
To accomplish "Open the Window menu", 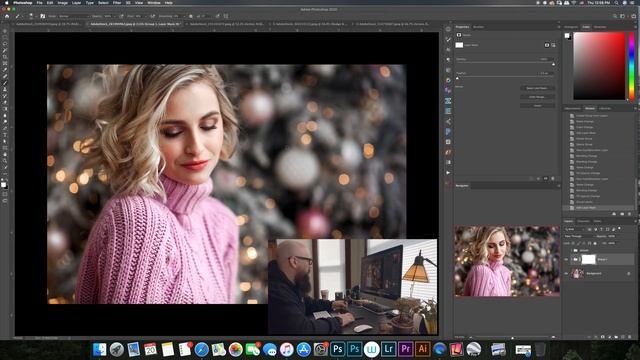I will (x=153, y=2).
